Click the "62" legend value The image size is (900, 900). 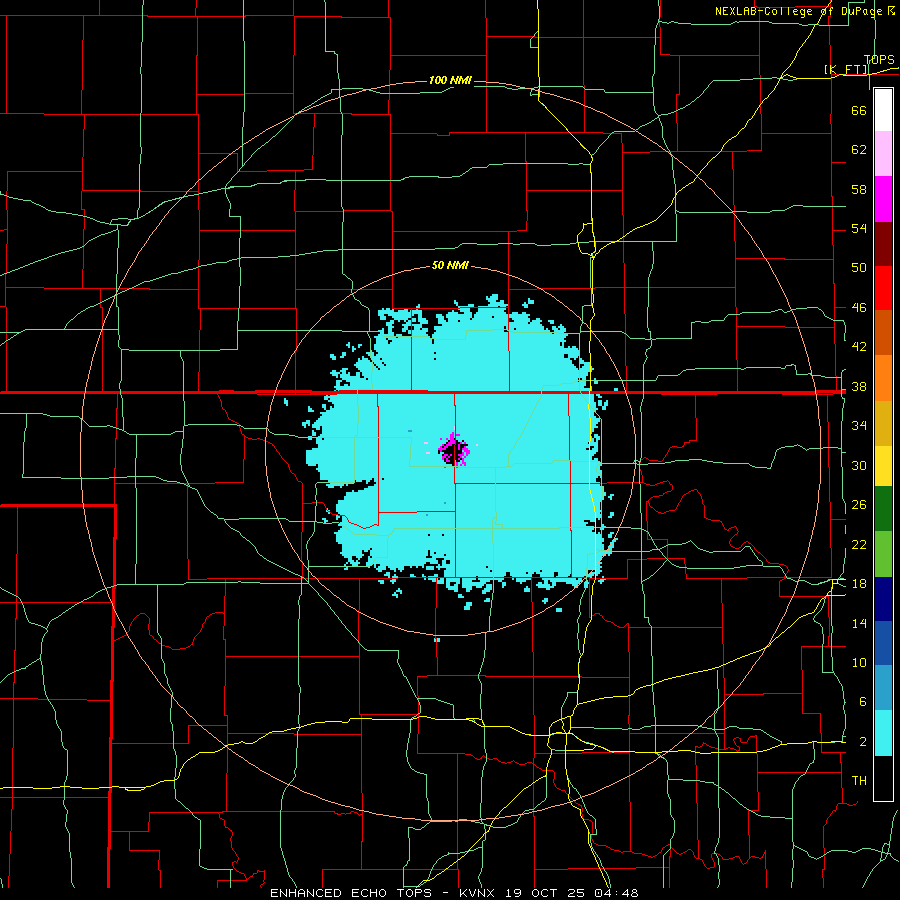859,150
